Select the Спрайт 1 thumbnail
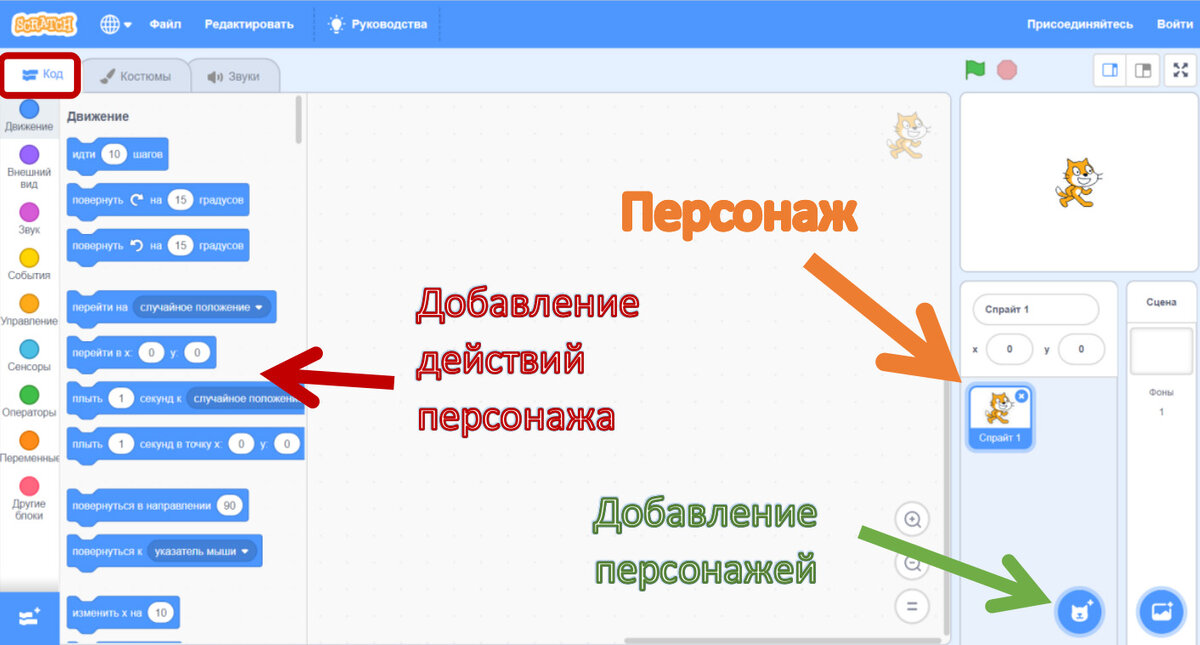1200x645 pixels. tap(1000, 416)
